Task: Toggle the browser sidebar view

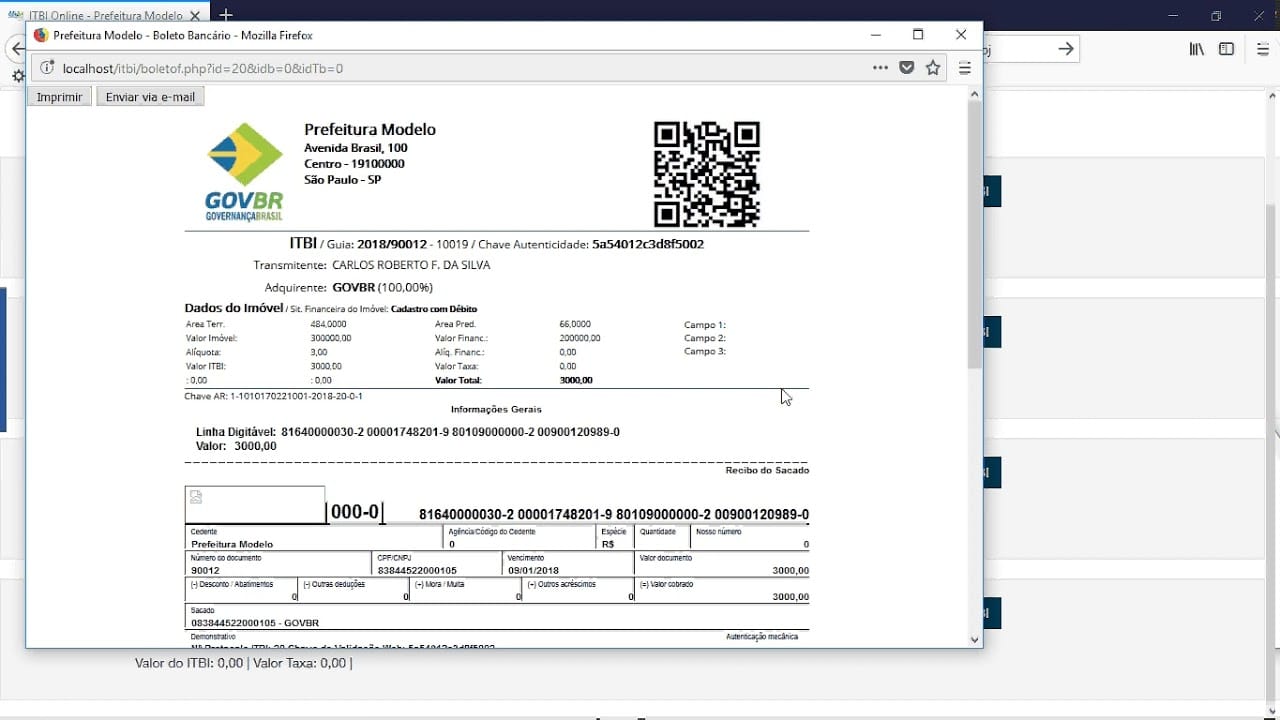Action: 1227,47
